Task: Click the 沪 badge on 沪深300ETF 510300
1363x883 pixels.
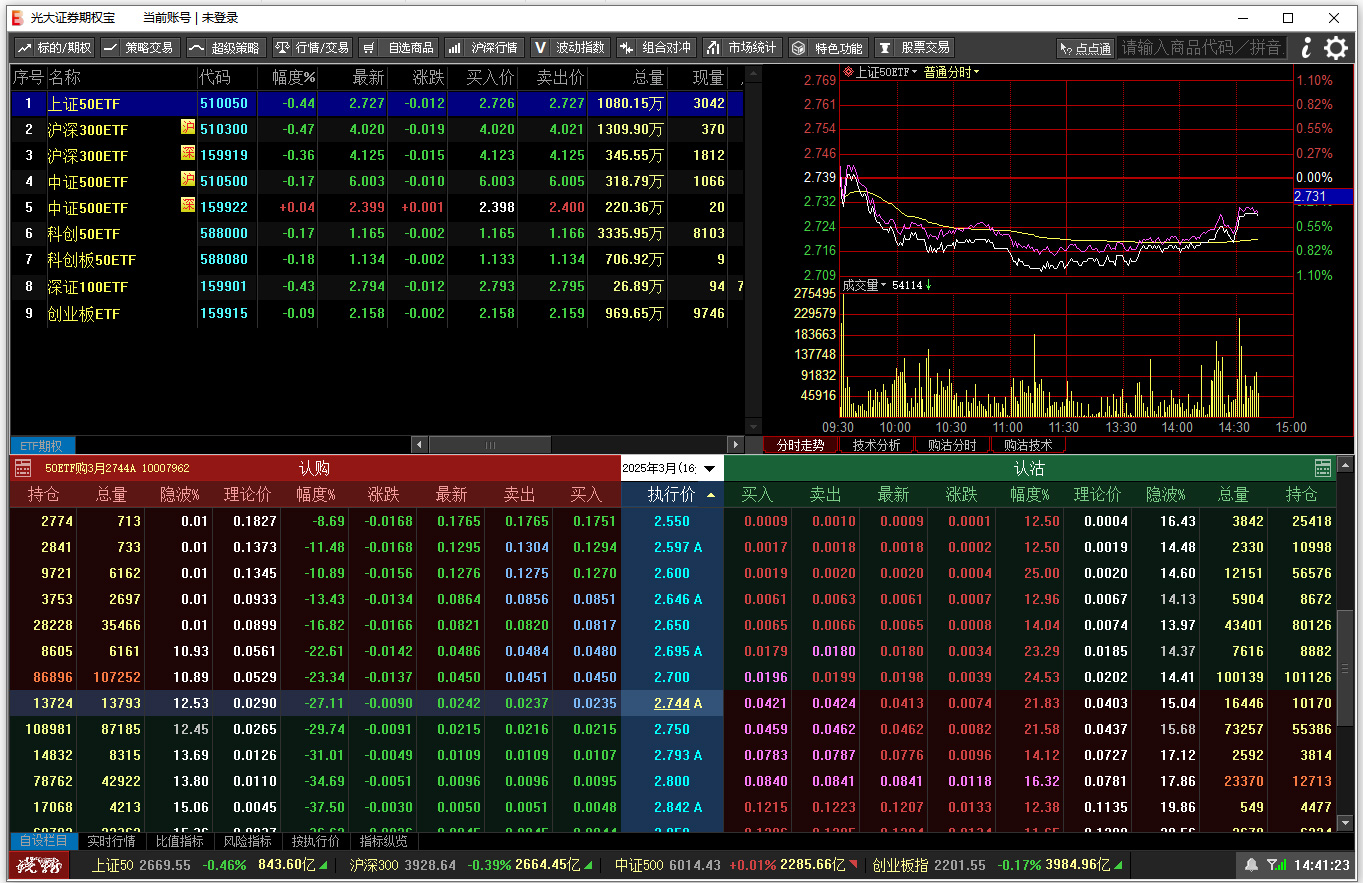Action: pos(188,127)
